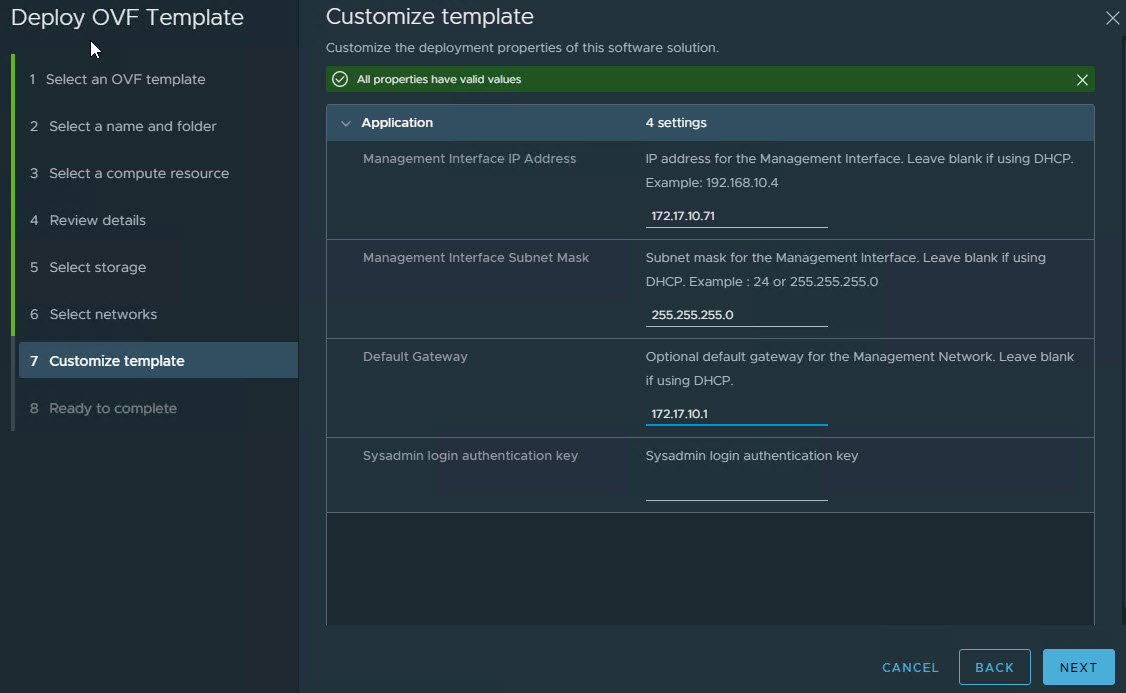This screenshot has width=1126, height=693.
Task: Dismiss the green valid values banner
Action: tap(1082, 80)
